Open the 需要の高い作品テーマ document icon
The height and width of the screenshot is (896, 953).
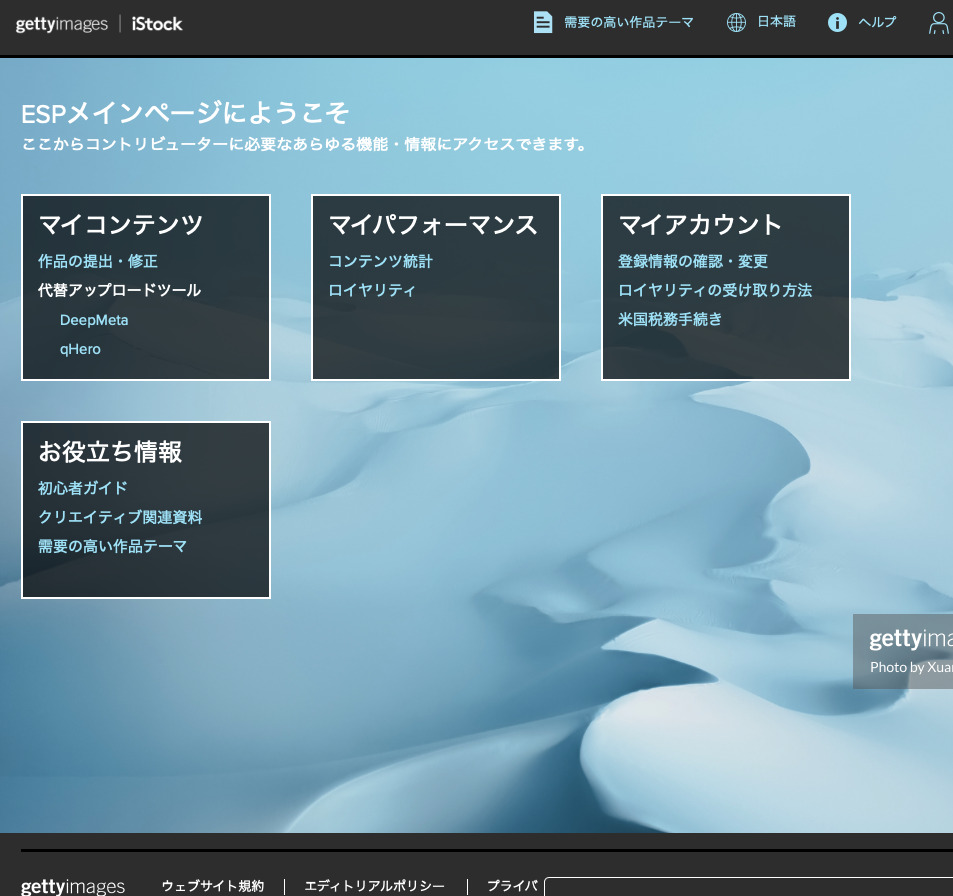point(543,21)
